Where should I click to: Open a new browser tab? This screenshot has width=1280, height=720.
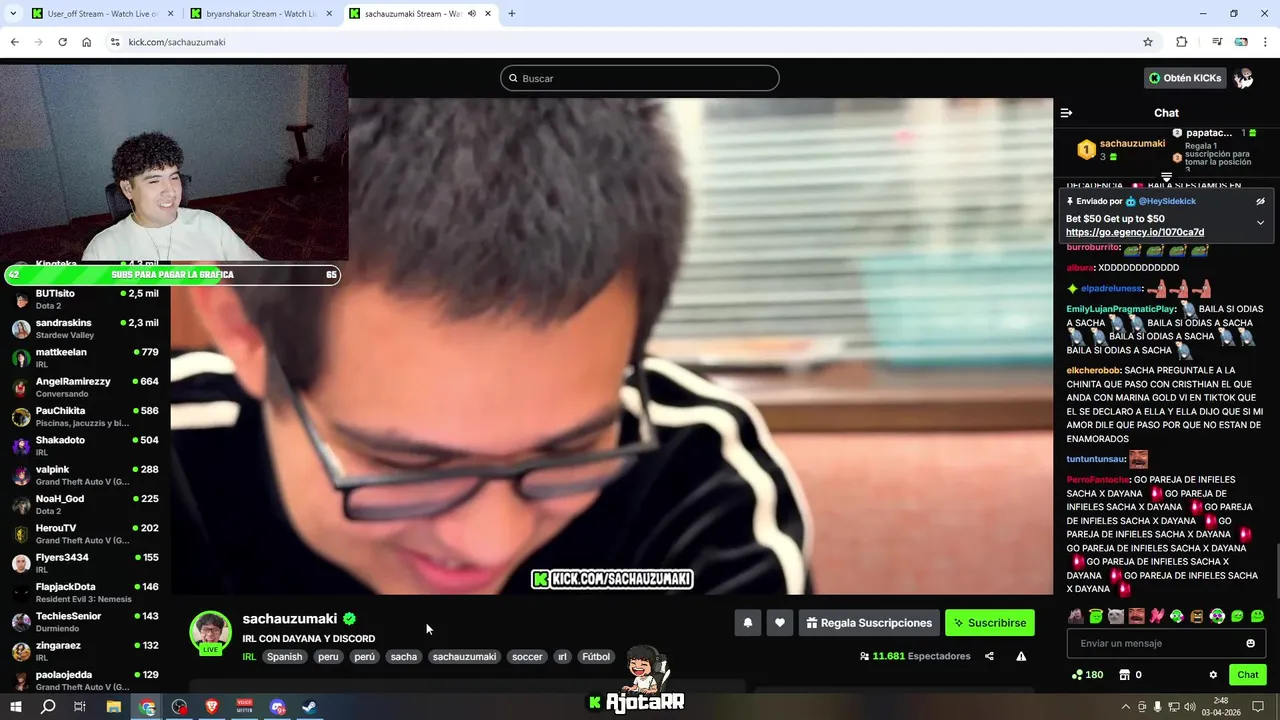click(x=512, y=14)
